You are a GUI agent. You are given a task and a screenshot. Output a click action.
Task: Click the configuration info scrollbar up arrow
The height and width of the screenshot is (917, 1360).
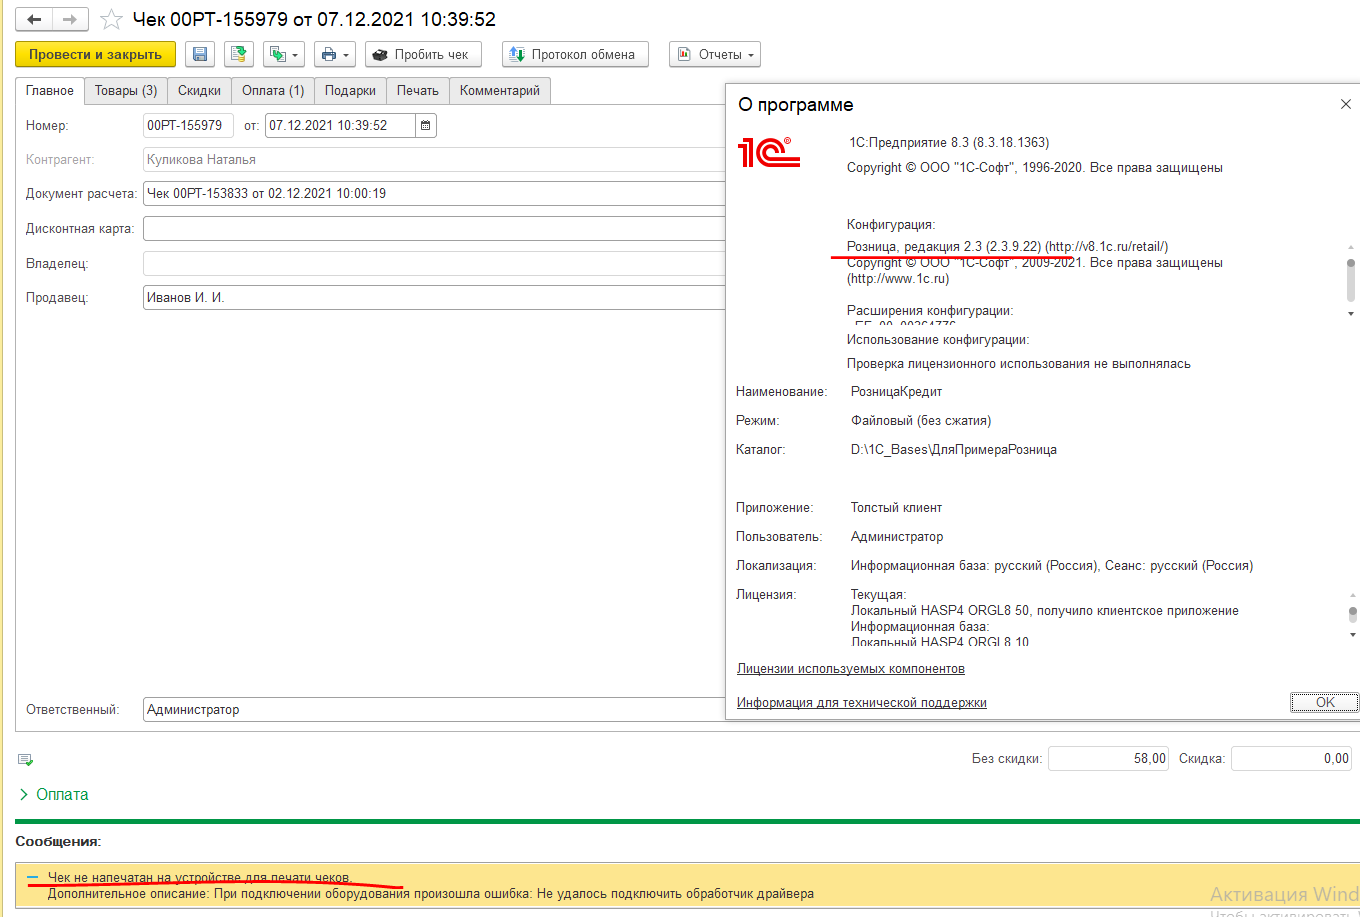click(1351, 246)
